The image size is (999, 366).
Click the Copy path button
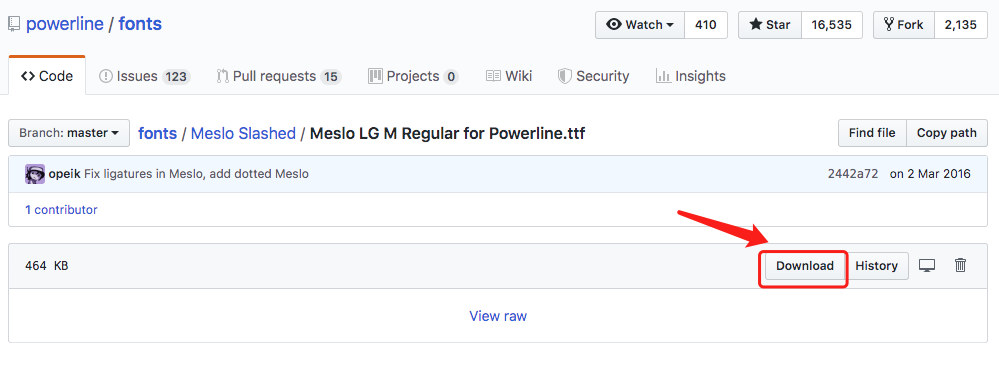[x=947, y=133]
